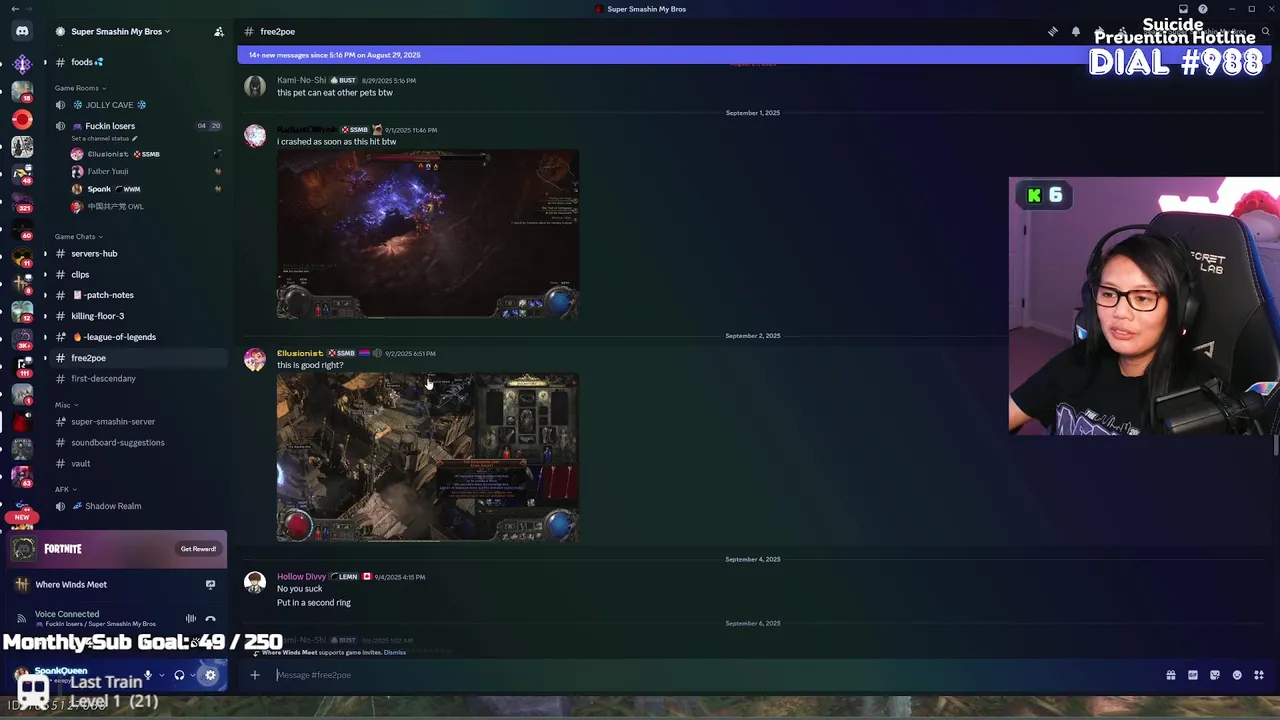Click Get Reward! on Fortnite banner
The image size is (1280, 720).
tap(198, 549)
